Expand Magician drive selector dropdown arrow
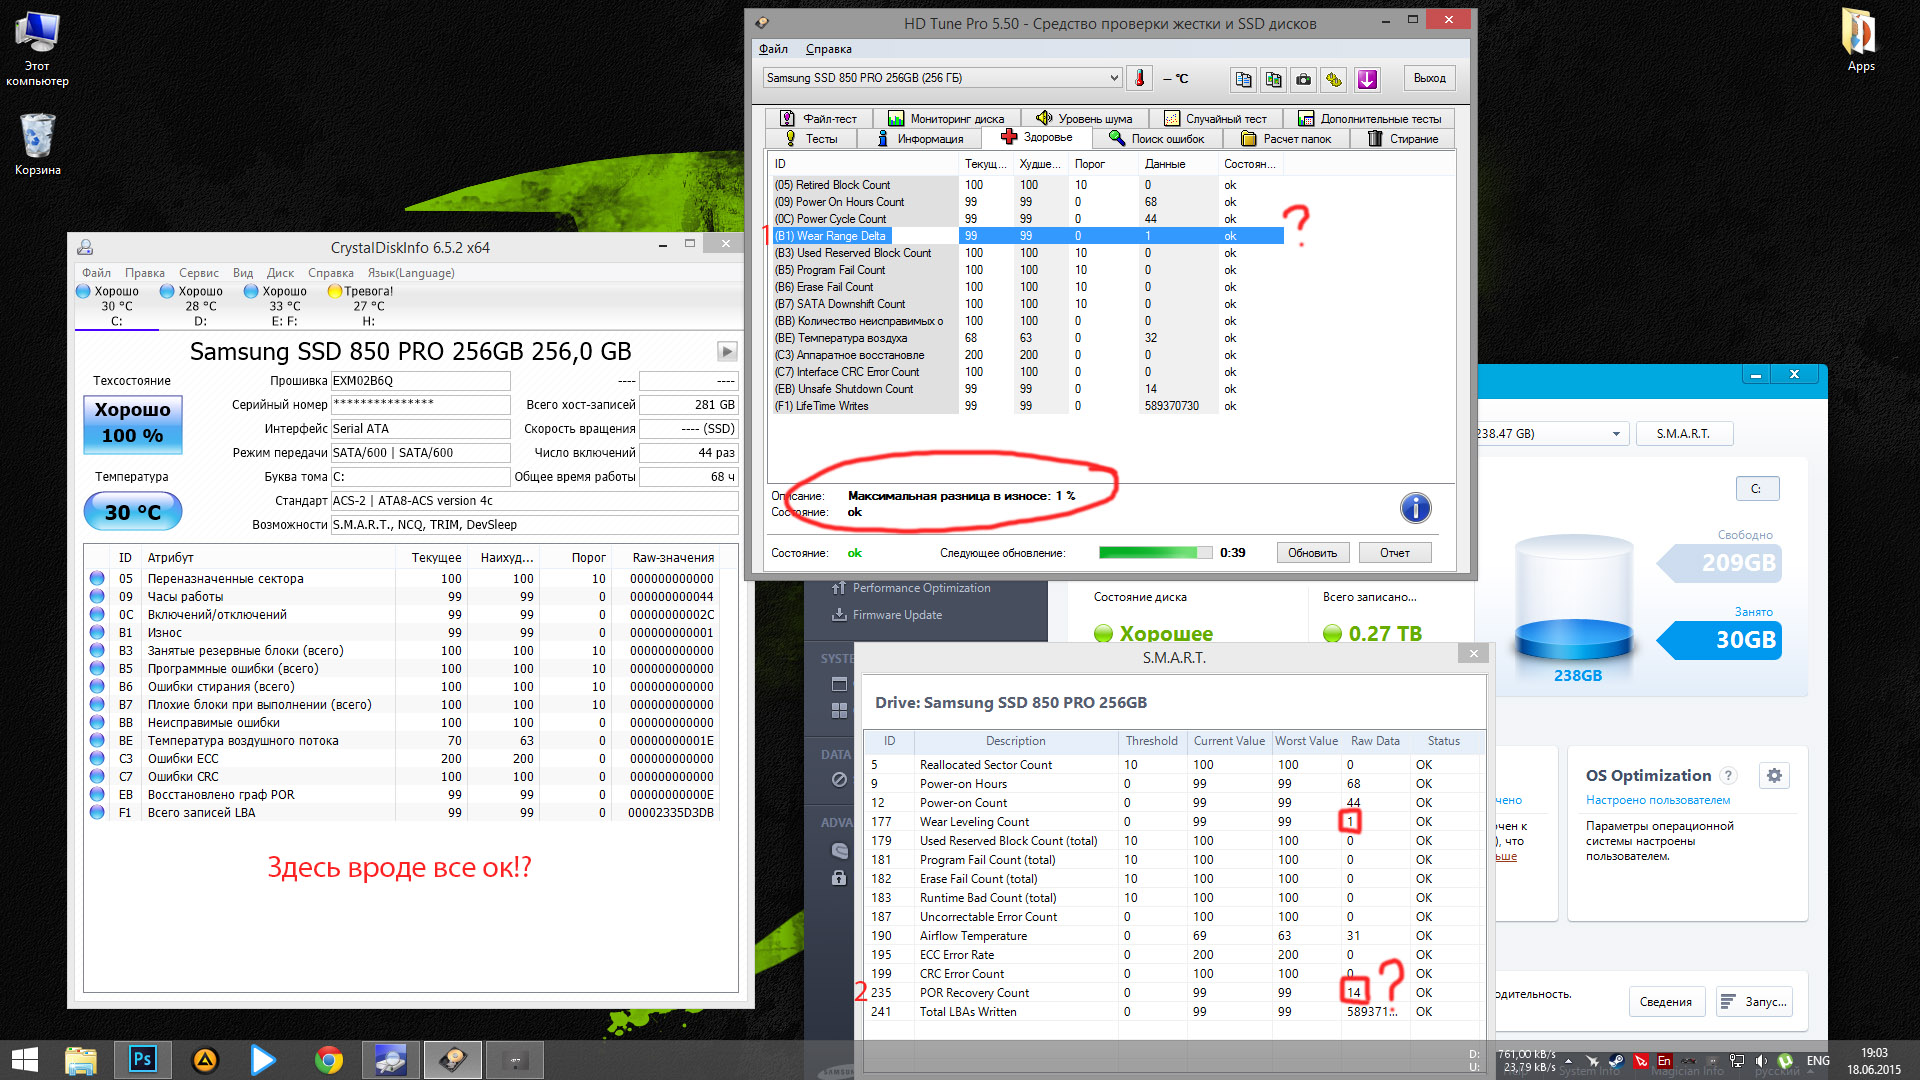 pos(1616,434)
